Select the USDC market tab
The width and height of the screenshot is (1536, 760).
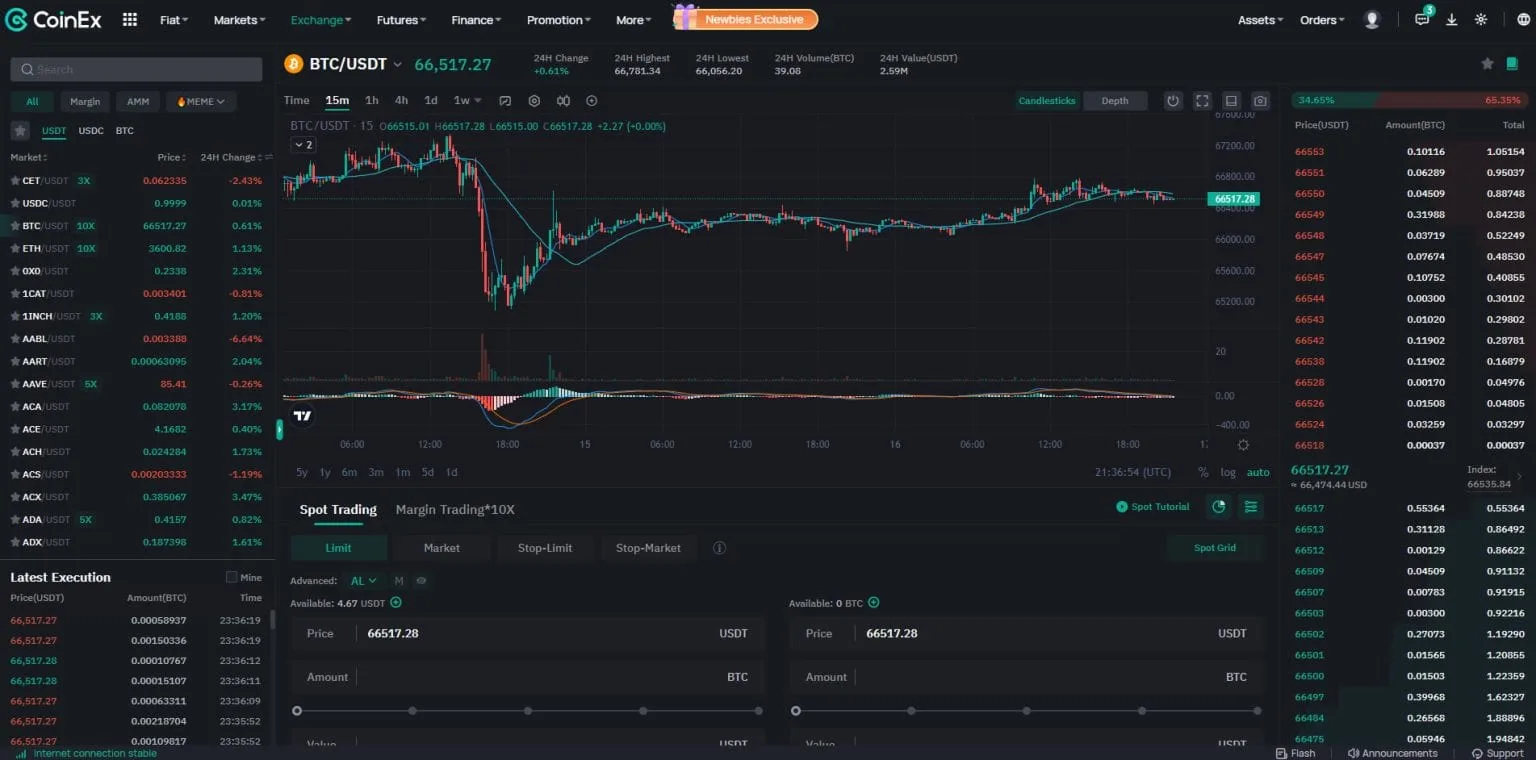[91, 131]
